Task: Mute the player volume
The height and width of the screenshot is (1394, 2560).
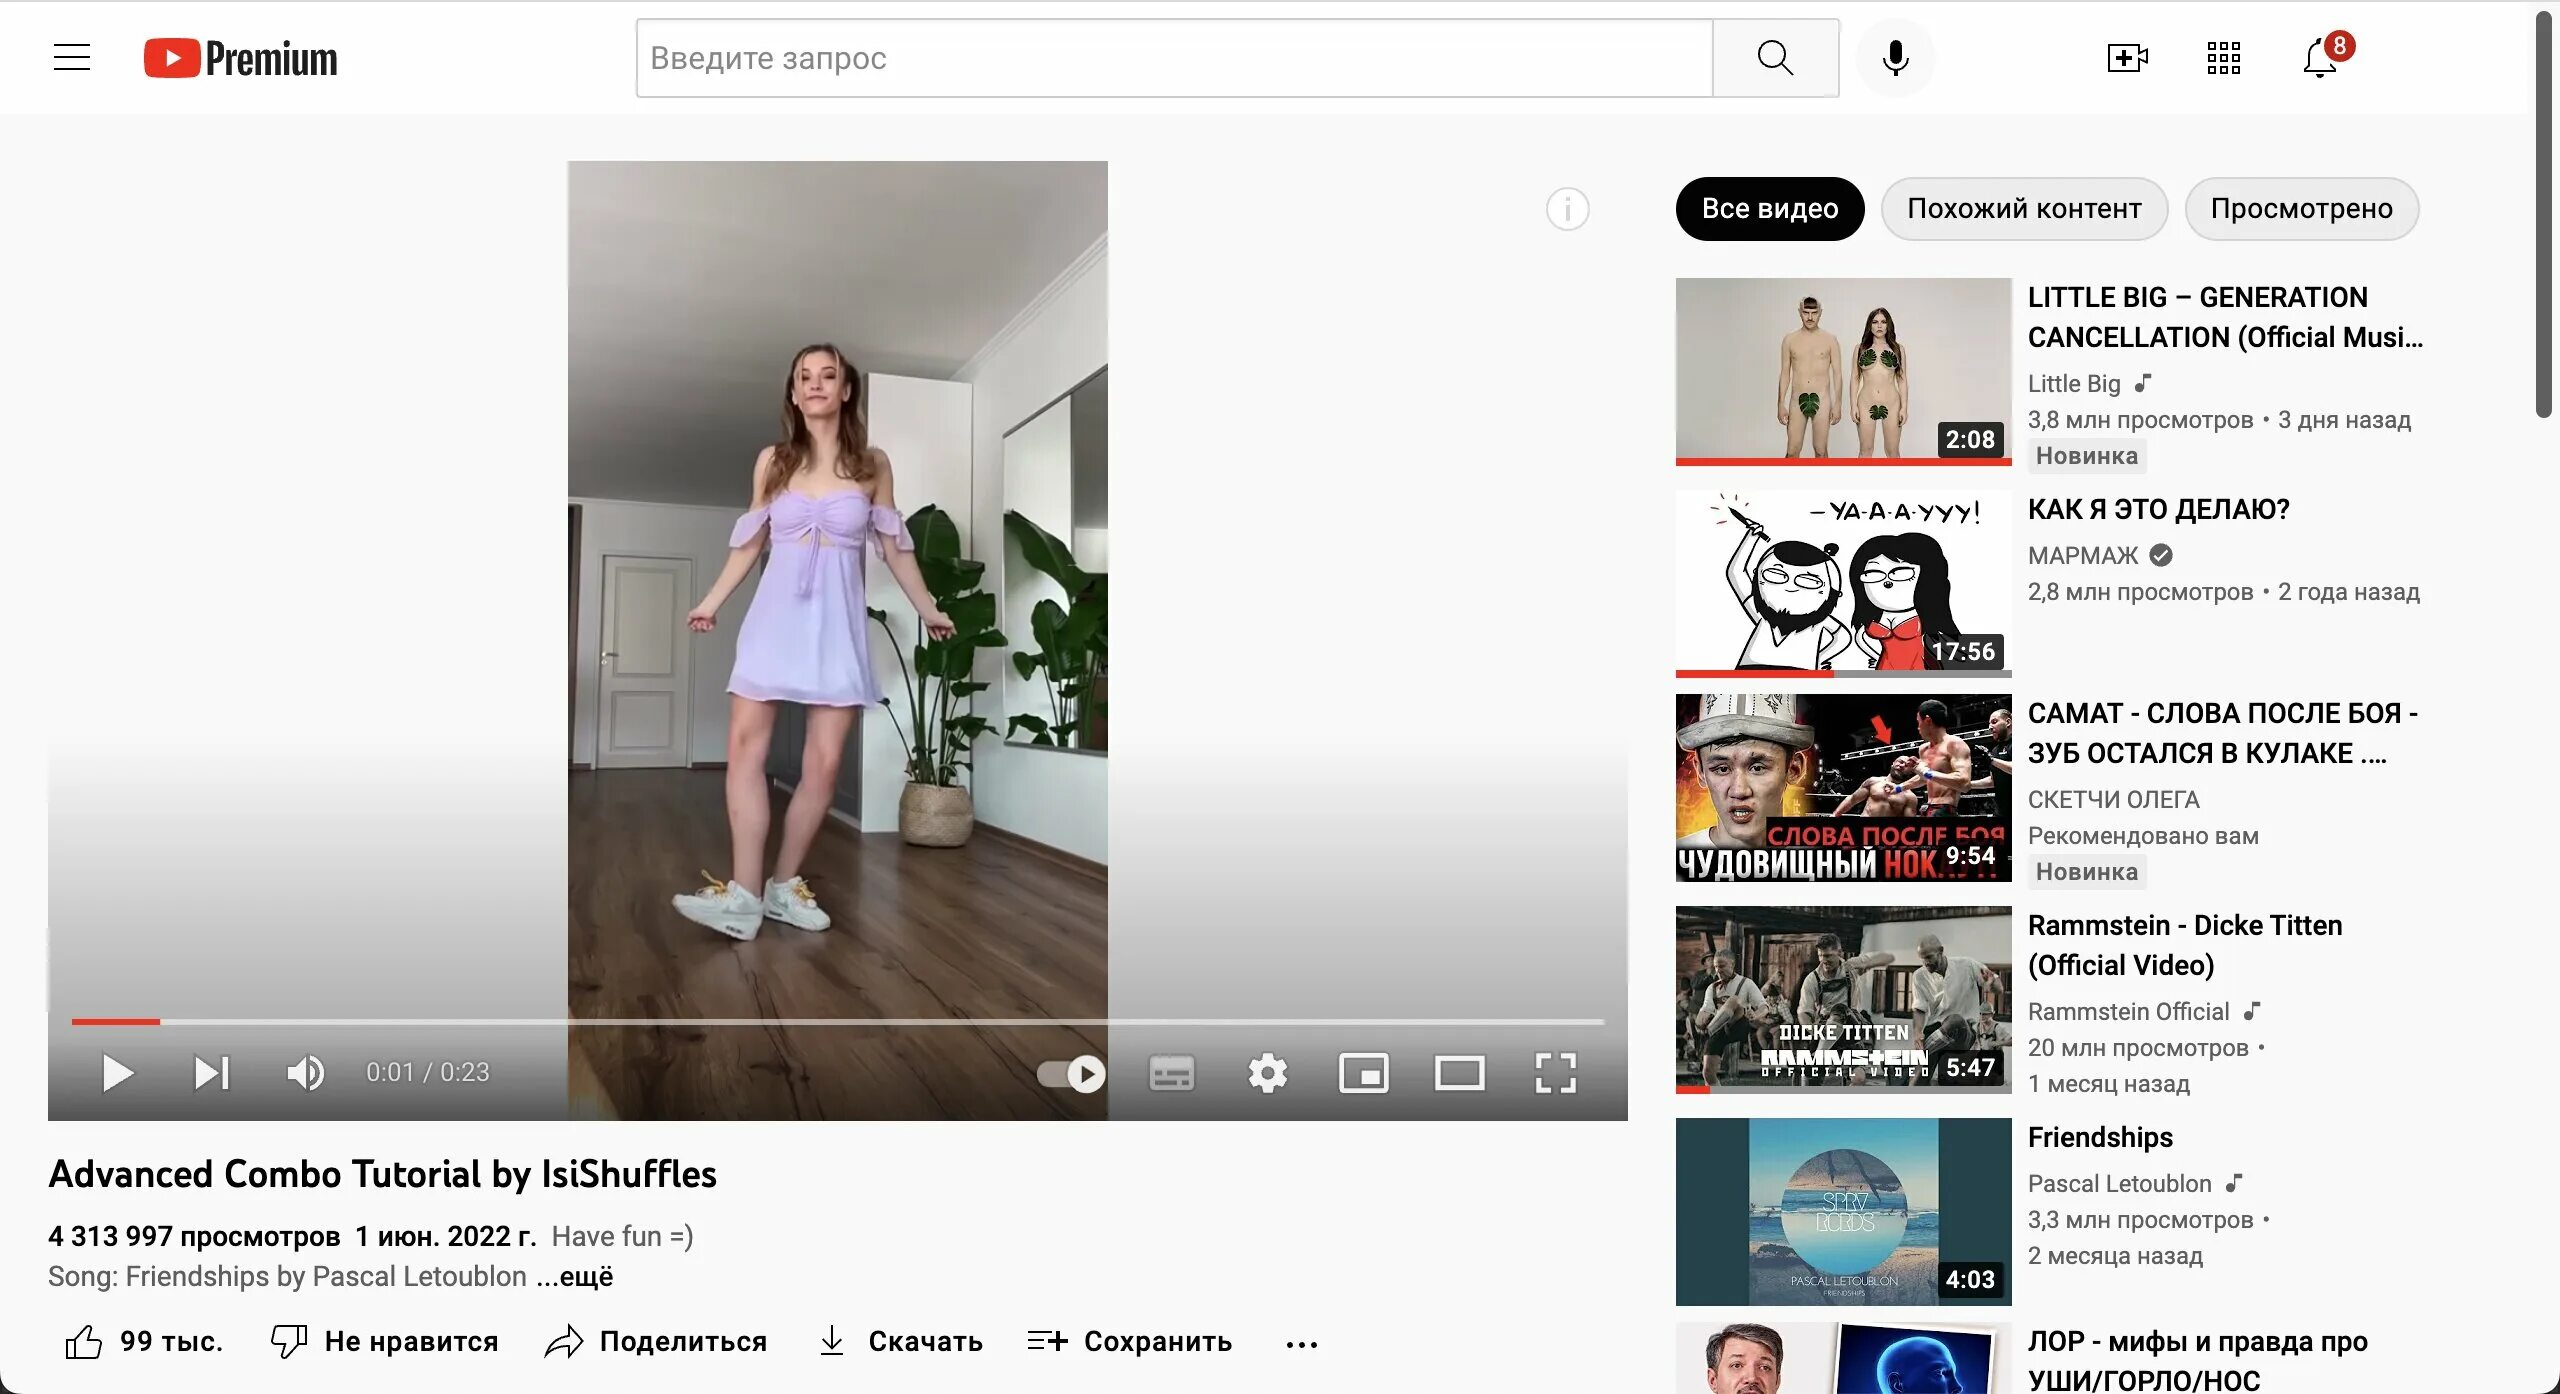Action: pyautogui.click(x=306, y=1073)
